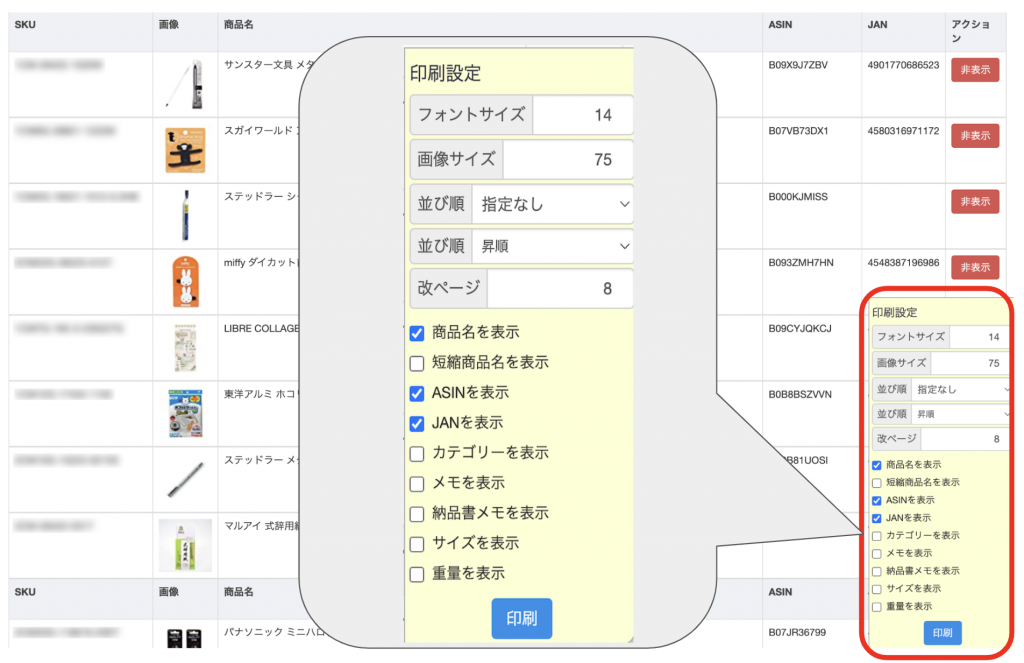Image resolution: width=1024 pixels, height=663 pixels.
Task: Check 納品書メモを表示 in the small print panel
Action: pos(876,571)
